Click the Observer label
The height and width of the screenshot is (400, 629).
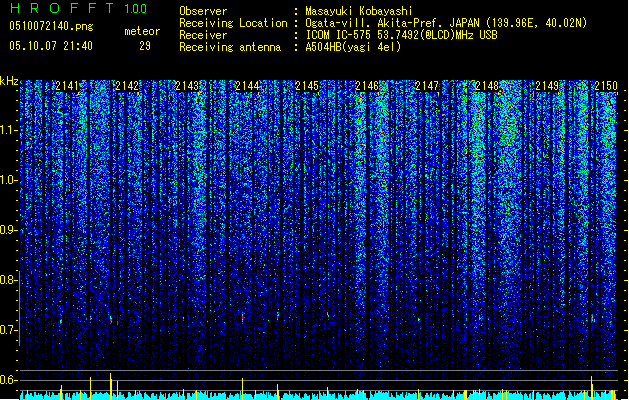(203, 11)
